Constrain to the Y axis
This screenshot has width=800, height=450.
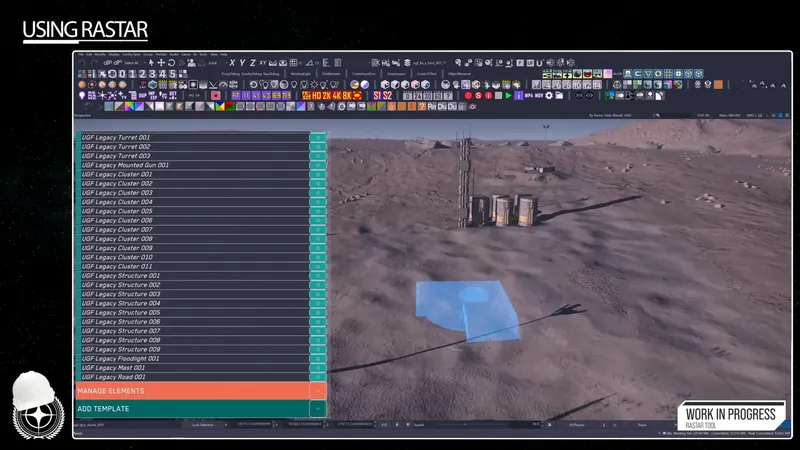[x=242, y=63]
